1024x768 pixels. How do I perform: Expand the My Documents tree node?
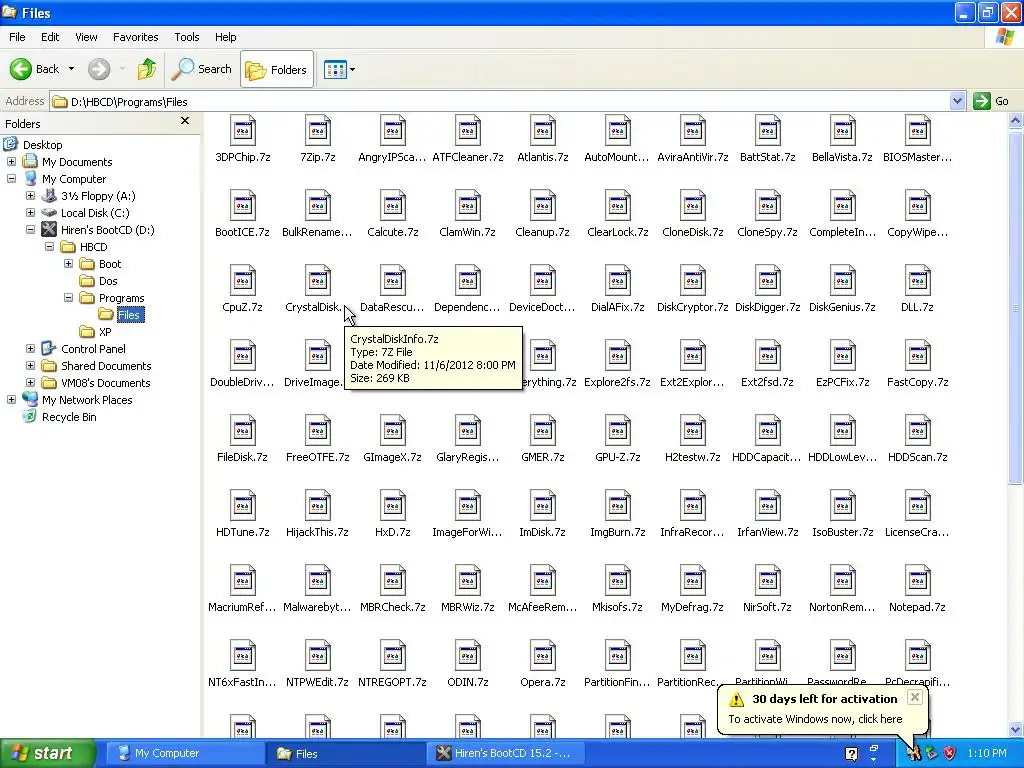(11, 161)
